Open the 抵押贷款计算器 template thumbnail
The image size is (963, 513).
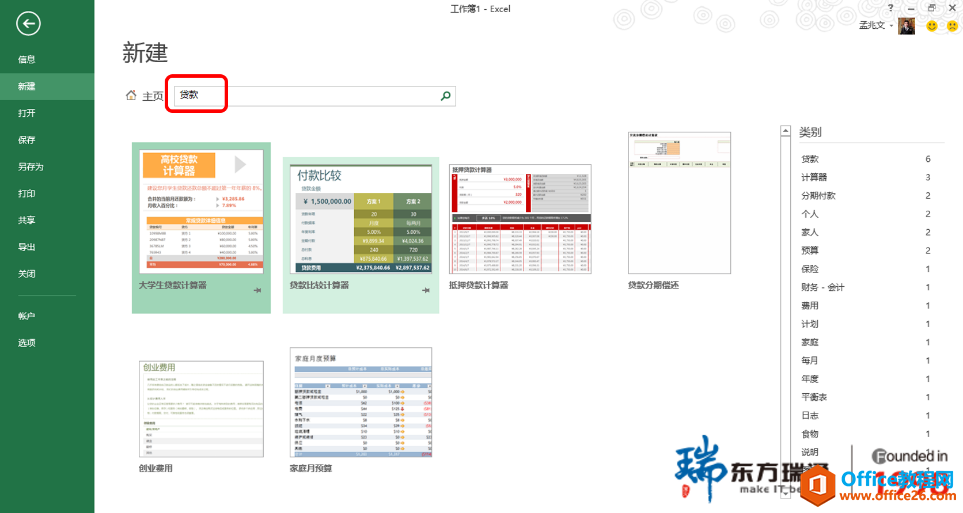[x=520, y=218]
